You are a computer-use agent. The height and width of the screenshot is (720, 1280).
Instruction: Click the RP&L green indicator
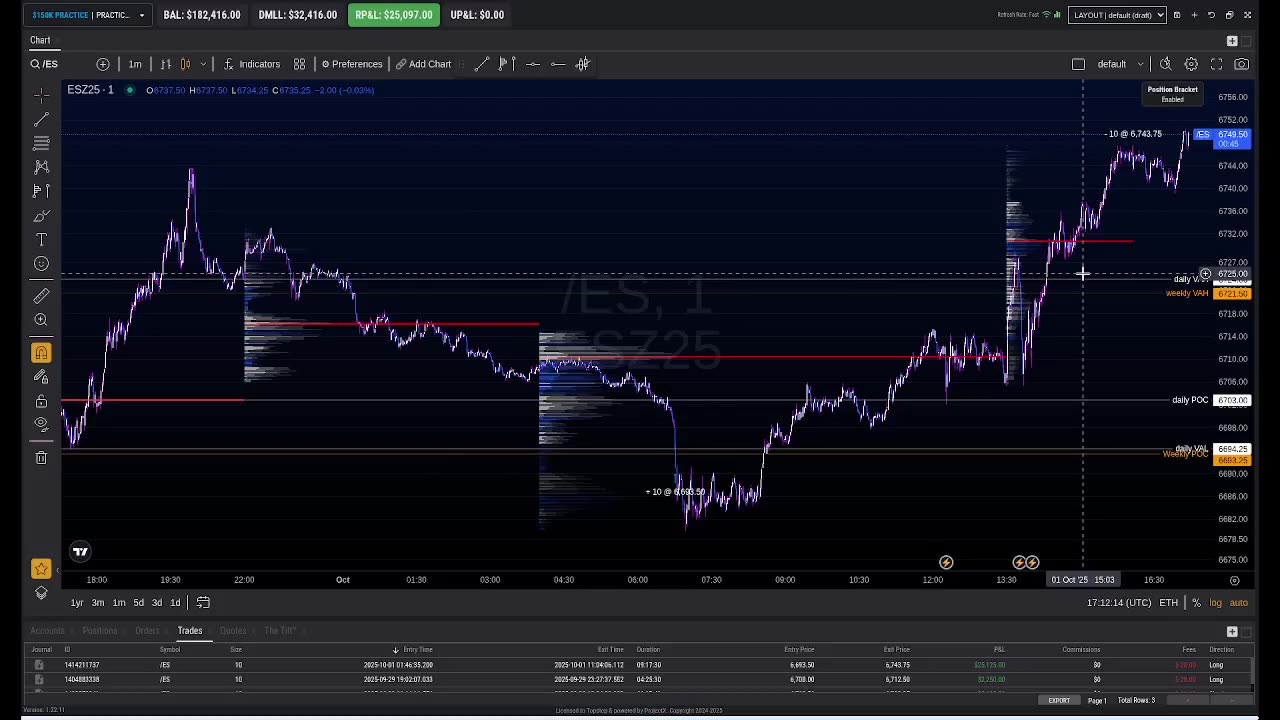click(394, 15)
